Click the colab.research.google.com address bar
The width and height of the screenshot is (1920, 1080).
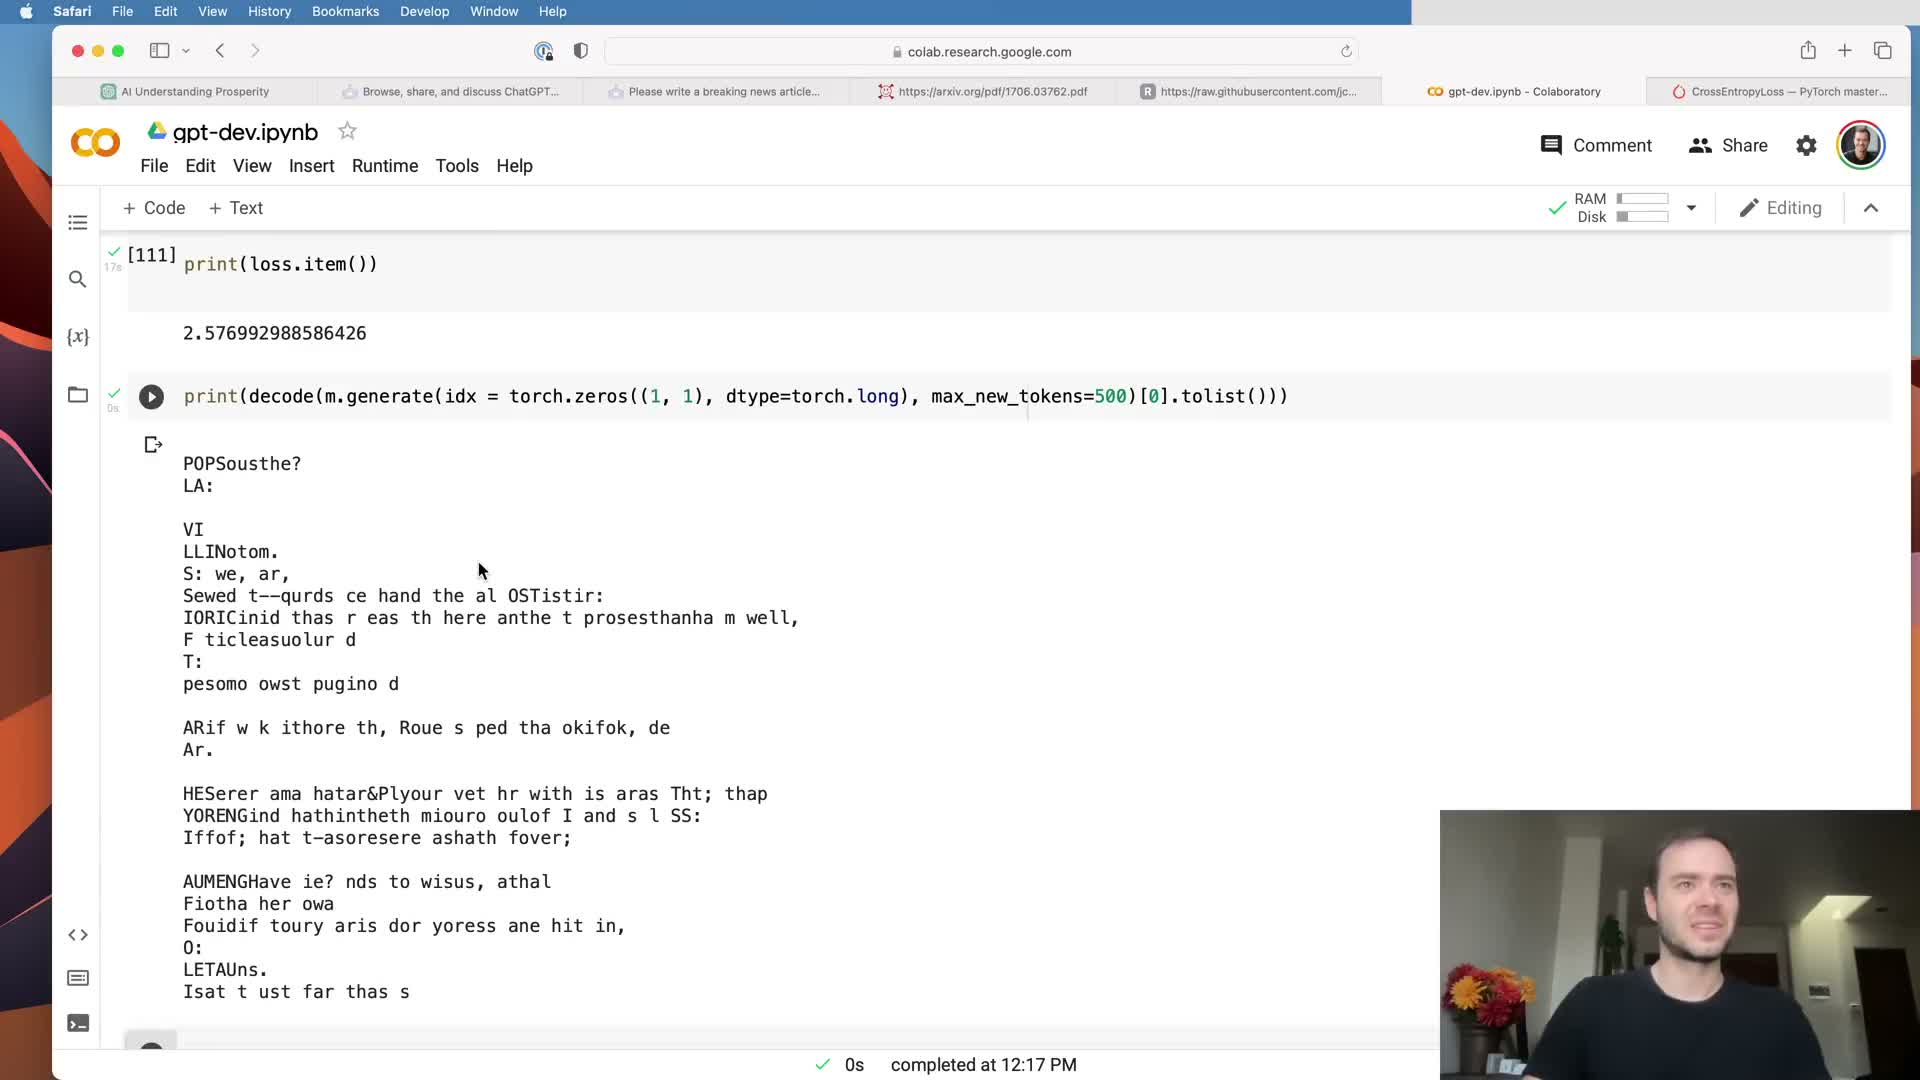point(981,51)
